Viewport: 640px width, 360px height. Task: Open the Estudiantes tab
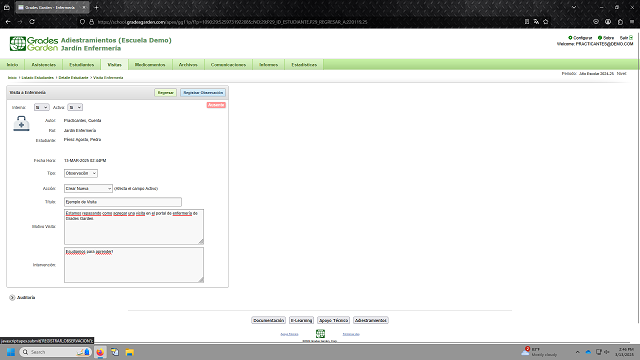[82, 64]
